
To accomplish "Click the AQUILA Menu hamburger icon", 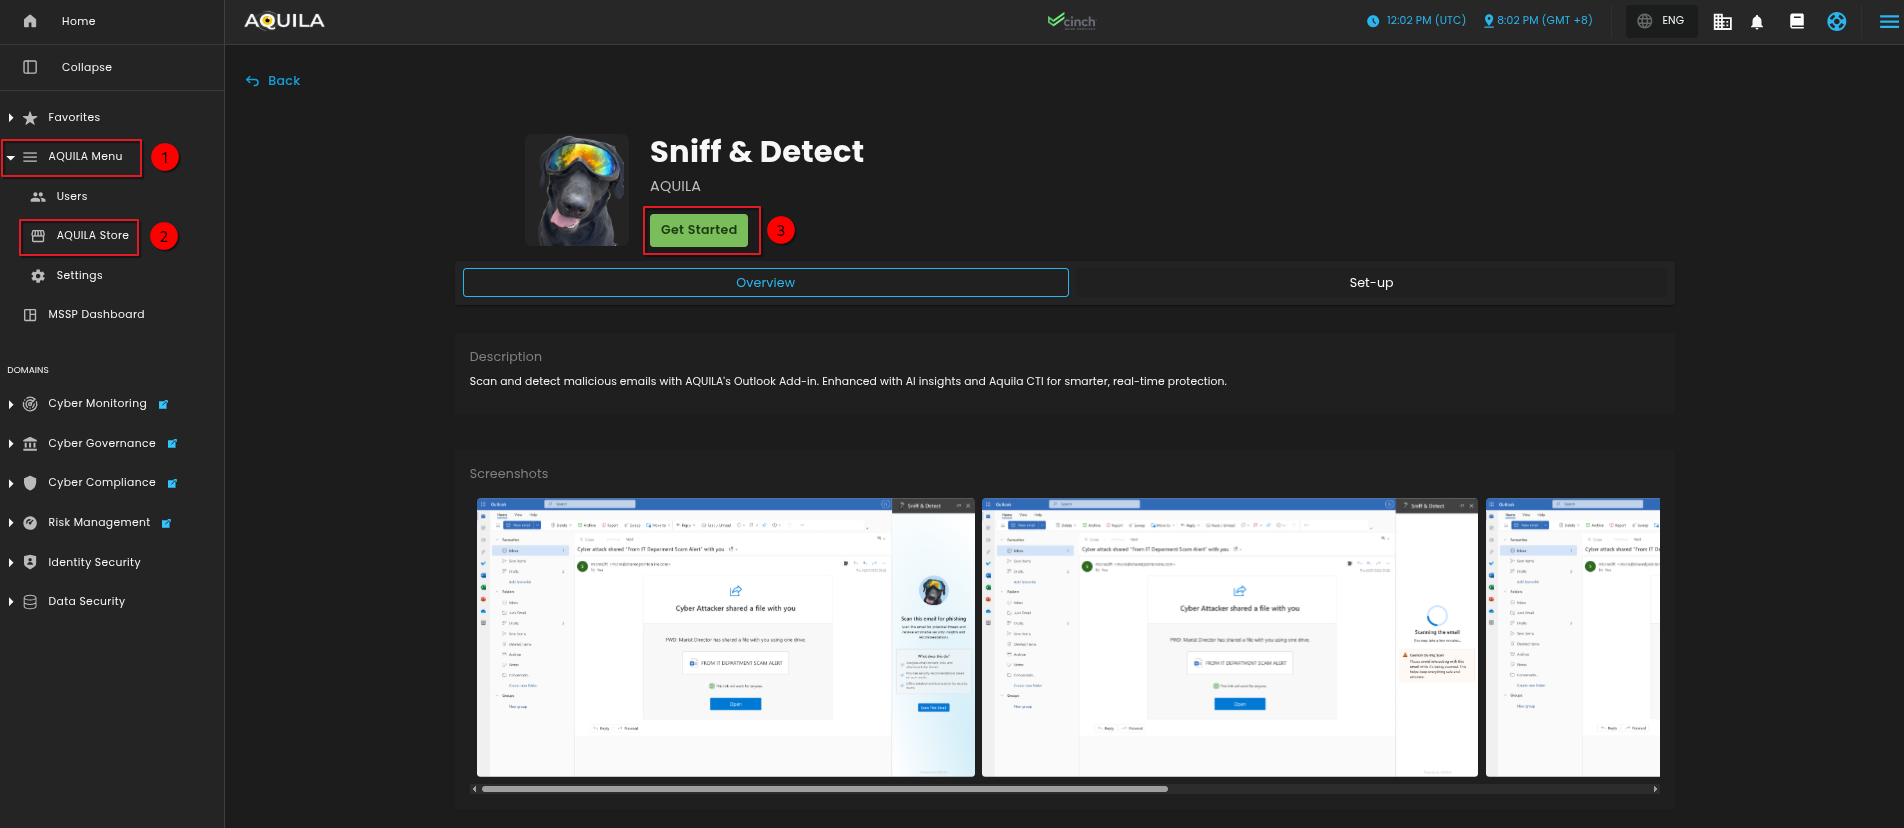I will click(x=30, y=157).
